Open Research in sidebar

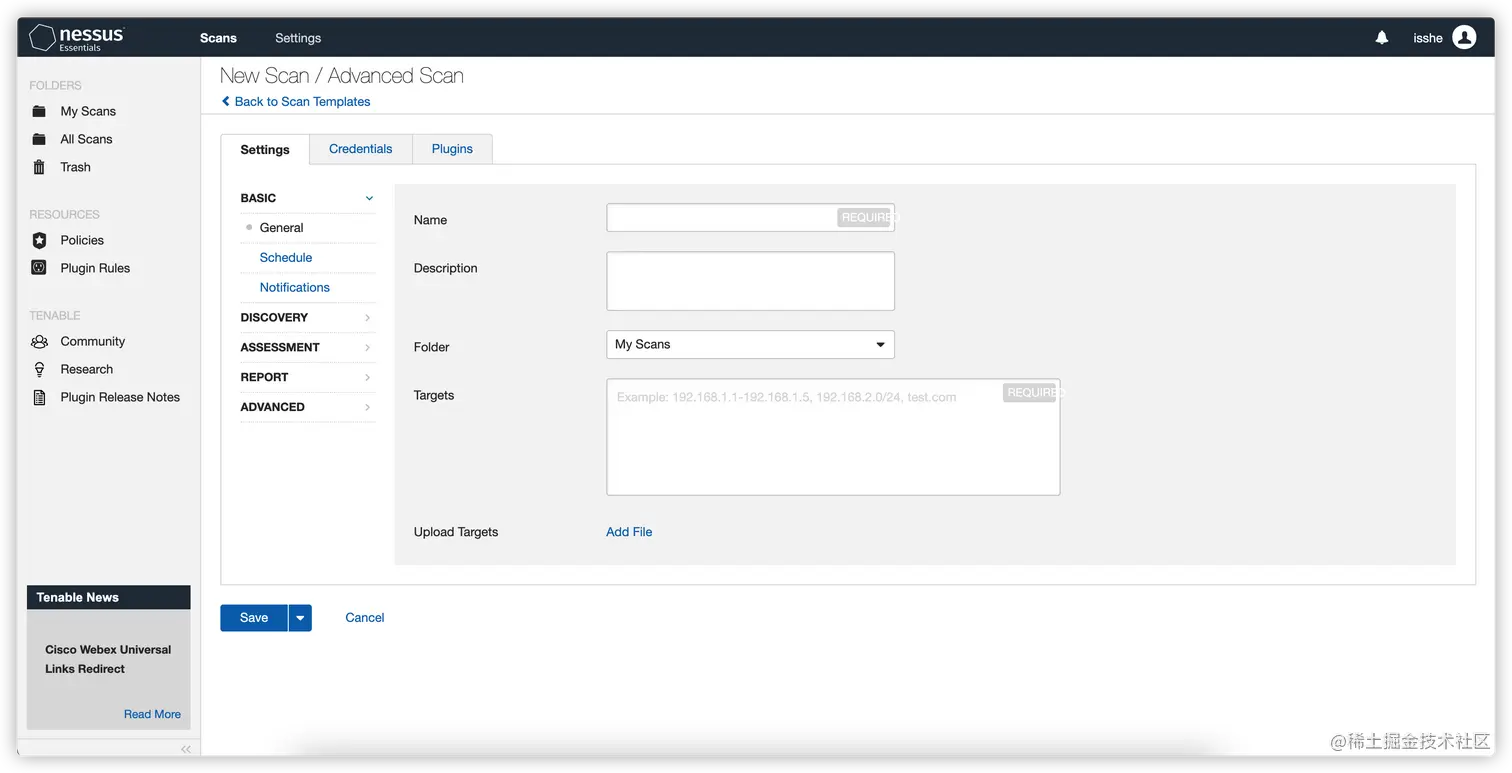86,369
